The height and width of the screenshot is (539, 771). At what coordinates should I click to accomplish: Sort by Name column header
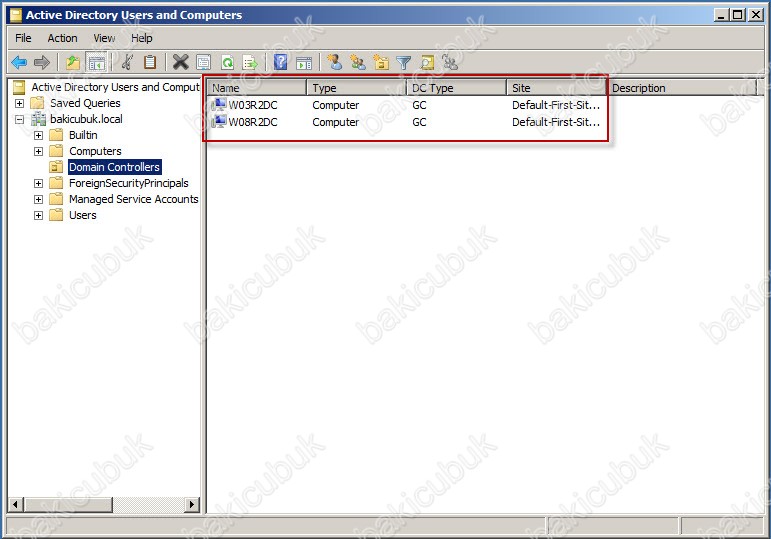[257, 88]
